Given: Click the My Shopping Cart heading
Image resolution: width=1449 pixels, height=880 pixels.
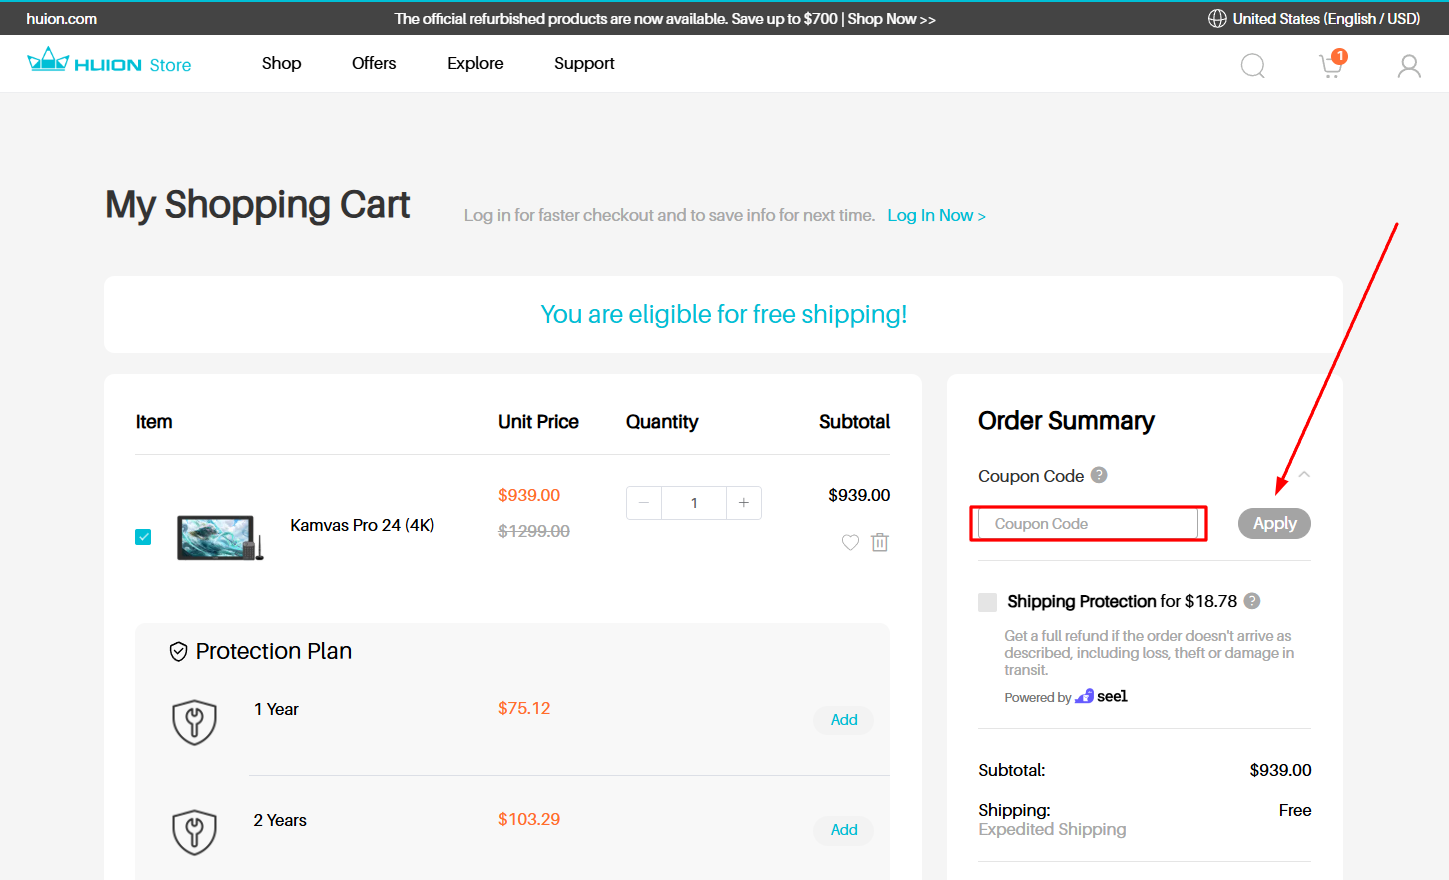Looking at the screenshot, I should [258, 205].
